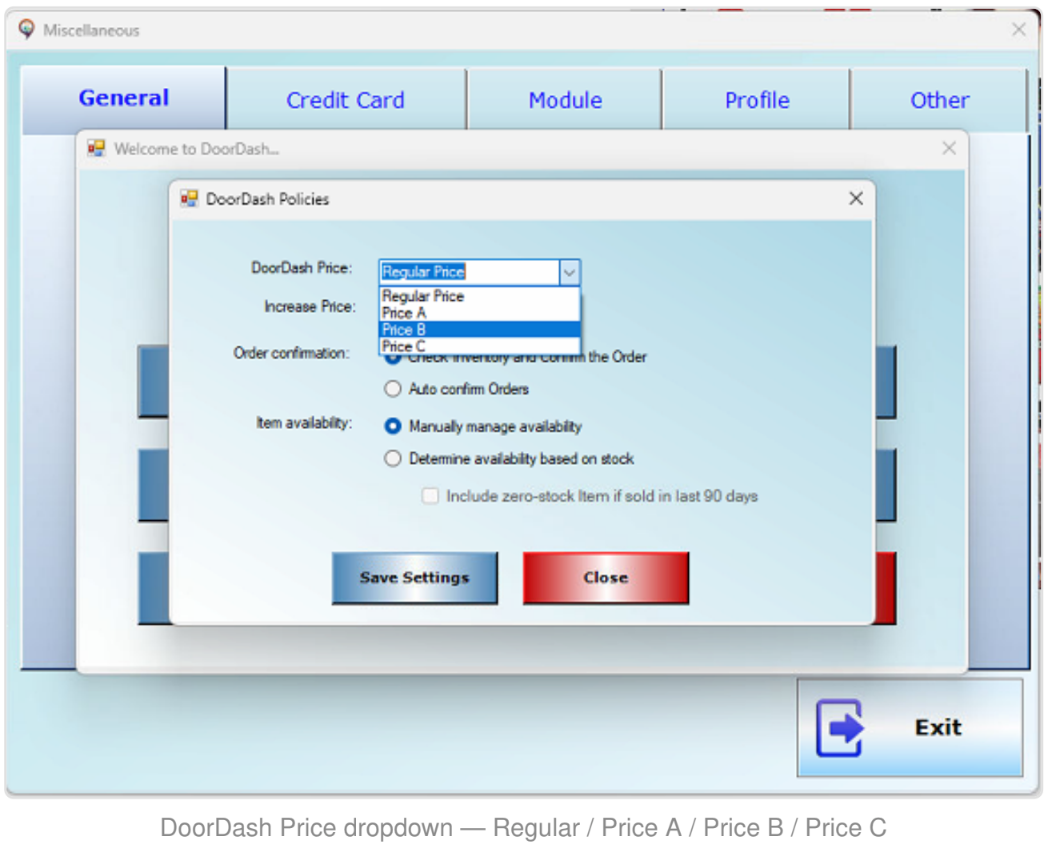Choose Price C from the dropdown list
Image resolution: width=1047 pixels, height=848 pixels.
click(479, 346)
